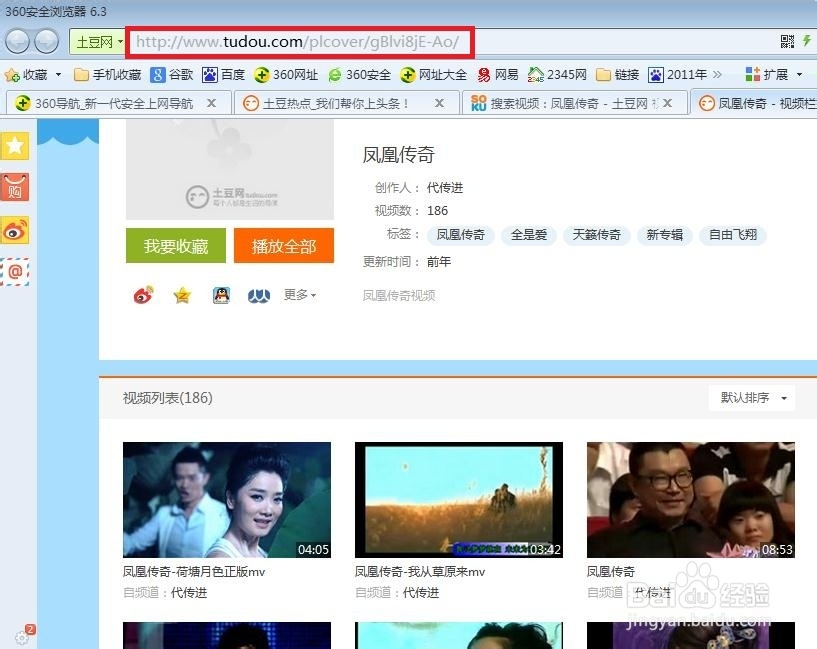Open the 2345网 bookmark

pos(557,75)
